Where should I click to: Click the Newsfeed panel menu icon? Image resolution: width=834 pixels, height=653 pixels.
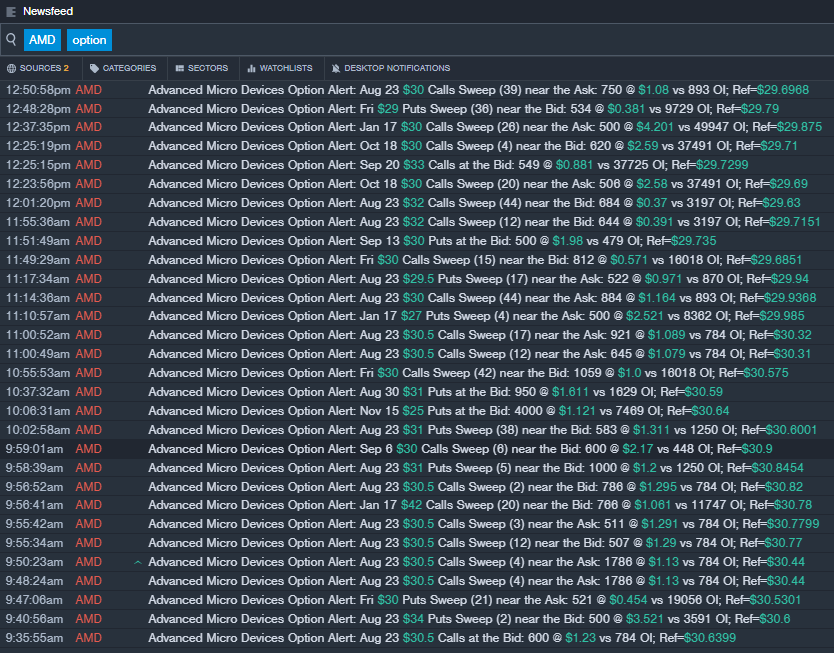coord(11,11)
